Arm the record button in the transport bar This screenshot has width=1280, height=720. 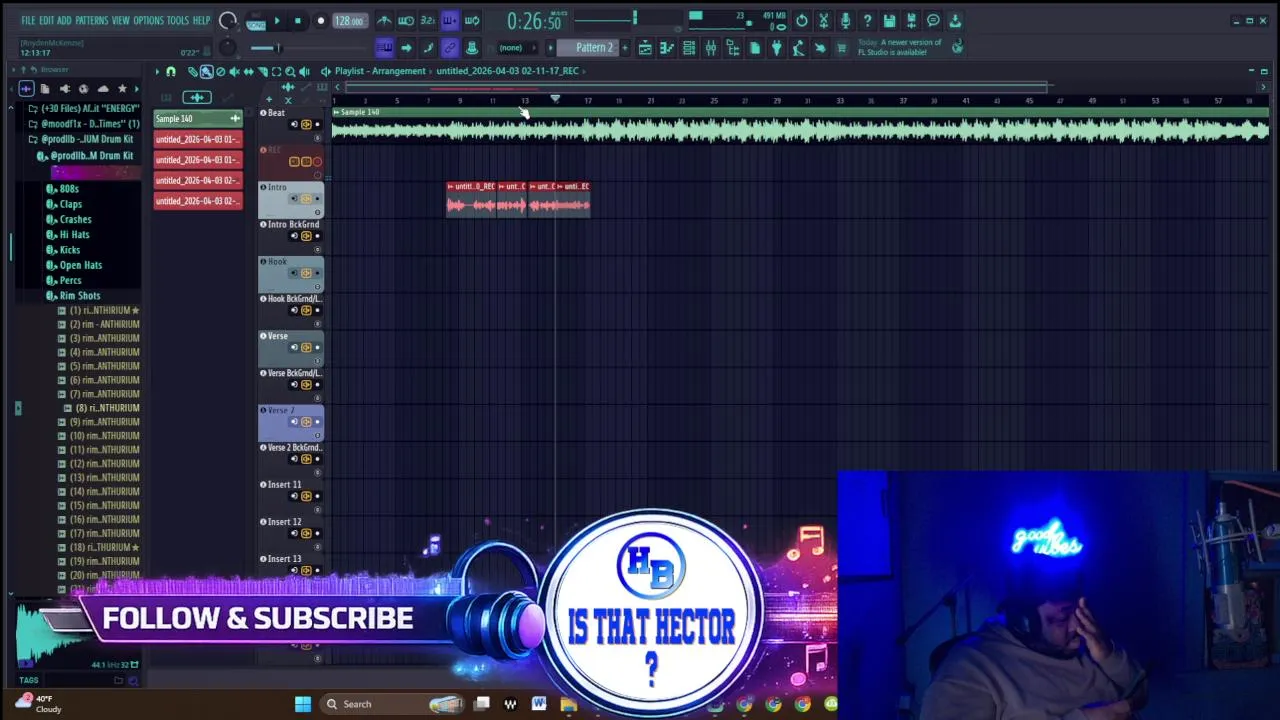320,20
